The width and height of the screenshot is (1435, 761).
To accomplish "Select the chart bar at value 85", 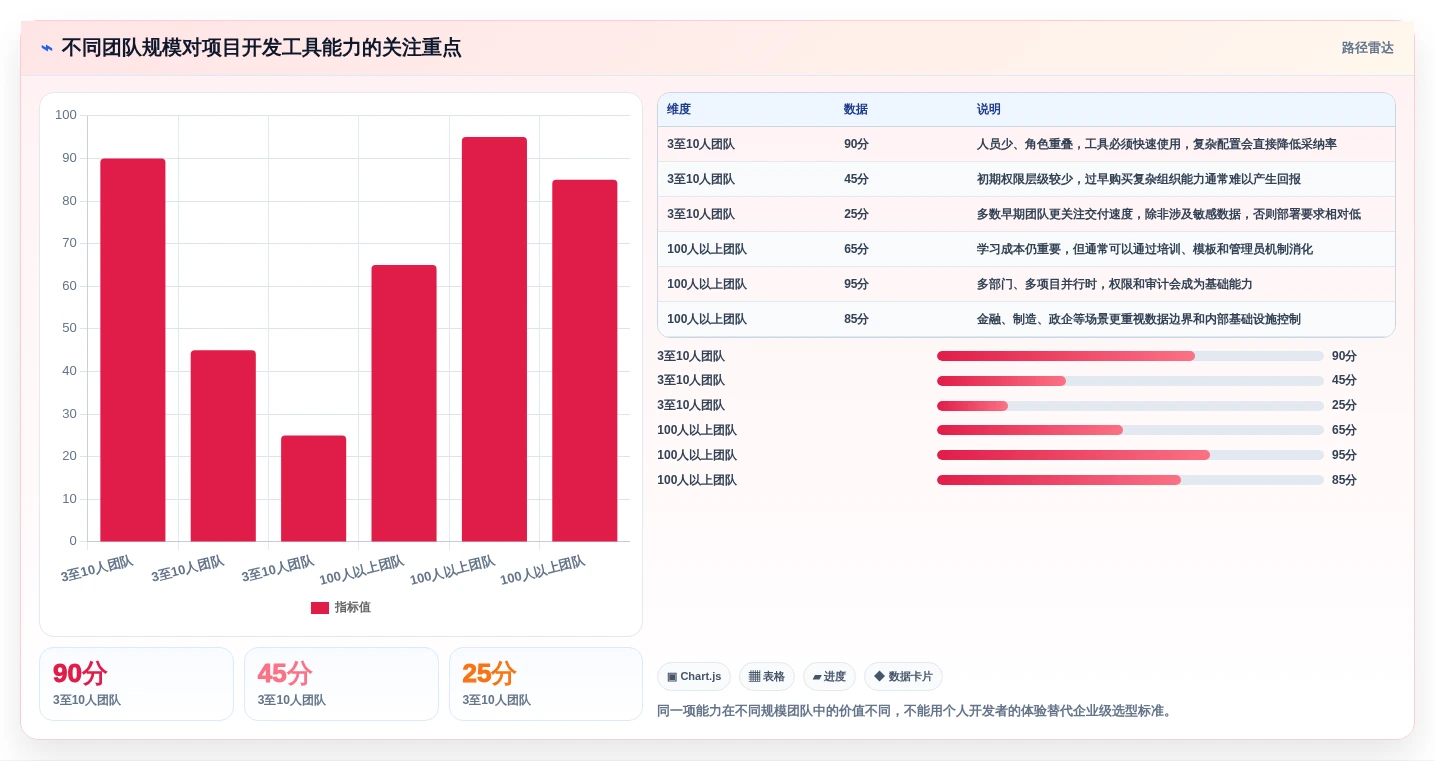I will tap(585, 361).
